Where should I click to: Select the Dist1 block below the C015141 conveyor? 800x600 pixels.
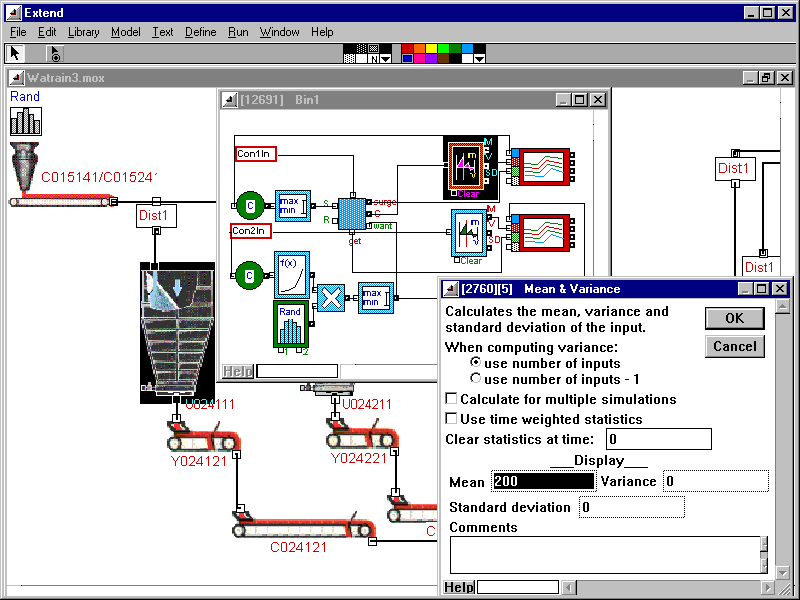(x=157, y=216)
